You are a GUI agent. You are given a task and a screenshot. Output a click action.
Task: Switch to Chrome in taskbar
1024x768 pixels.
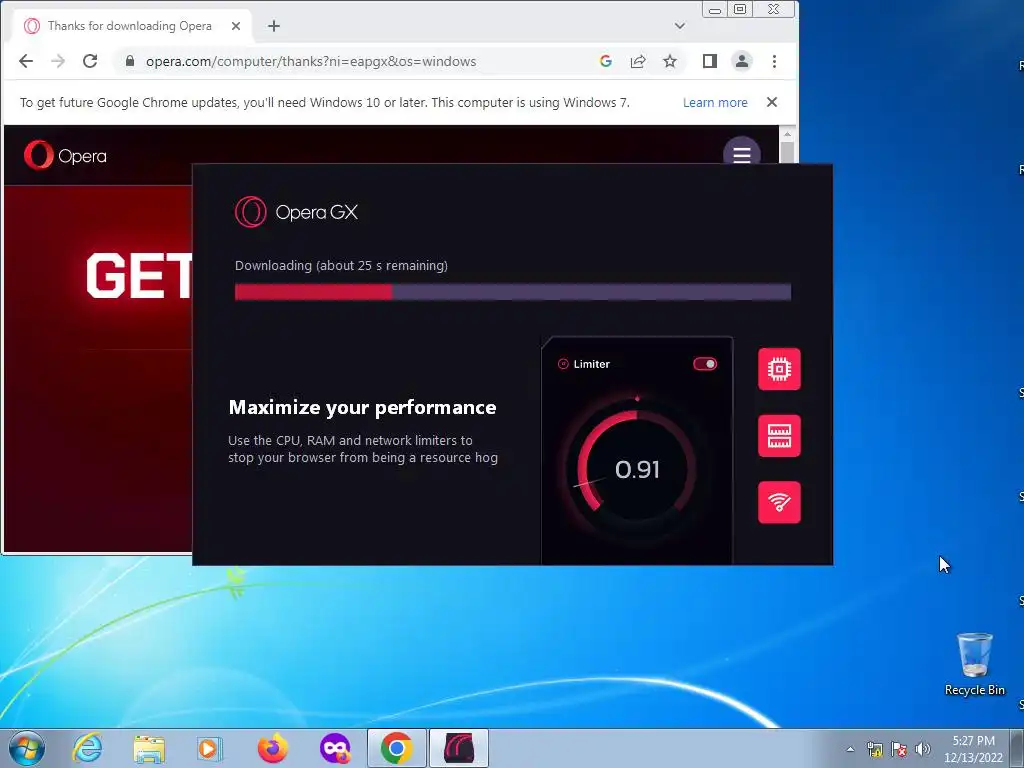click(x=396, y=748)
